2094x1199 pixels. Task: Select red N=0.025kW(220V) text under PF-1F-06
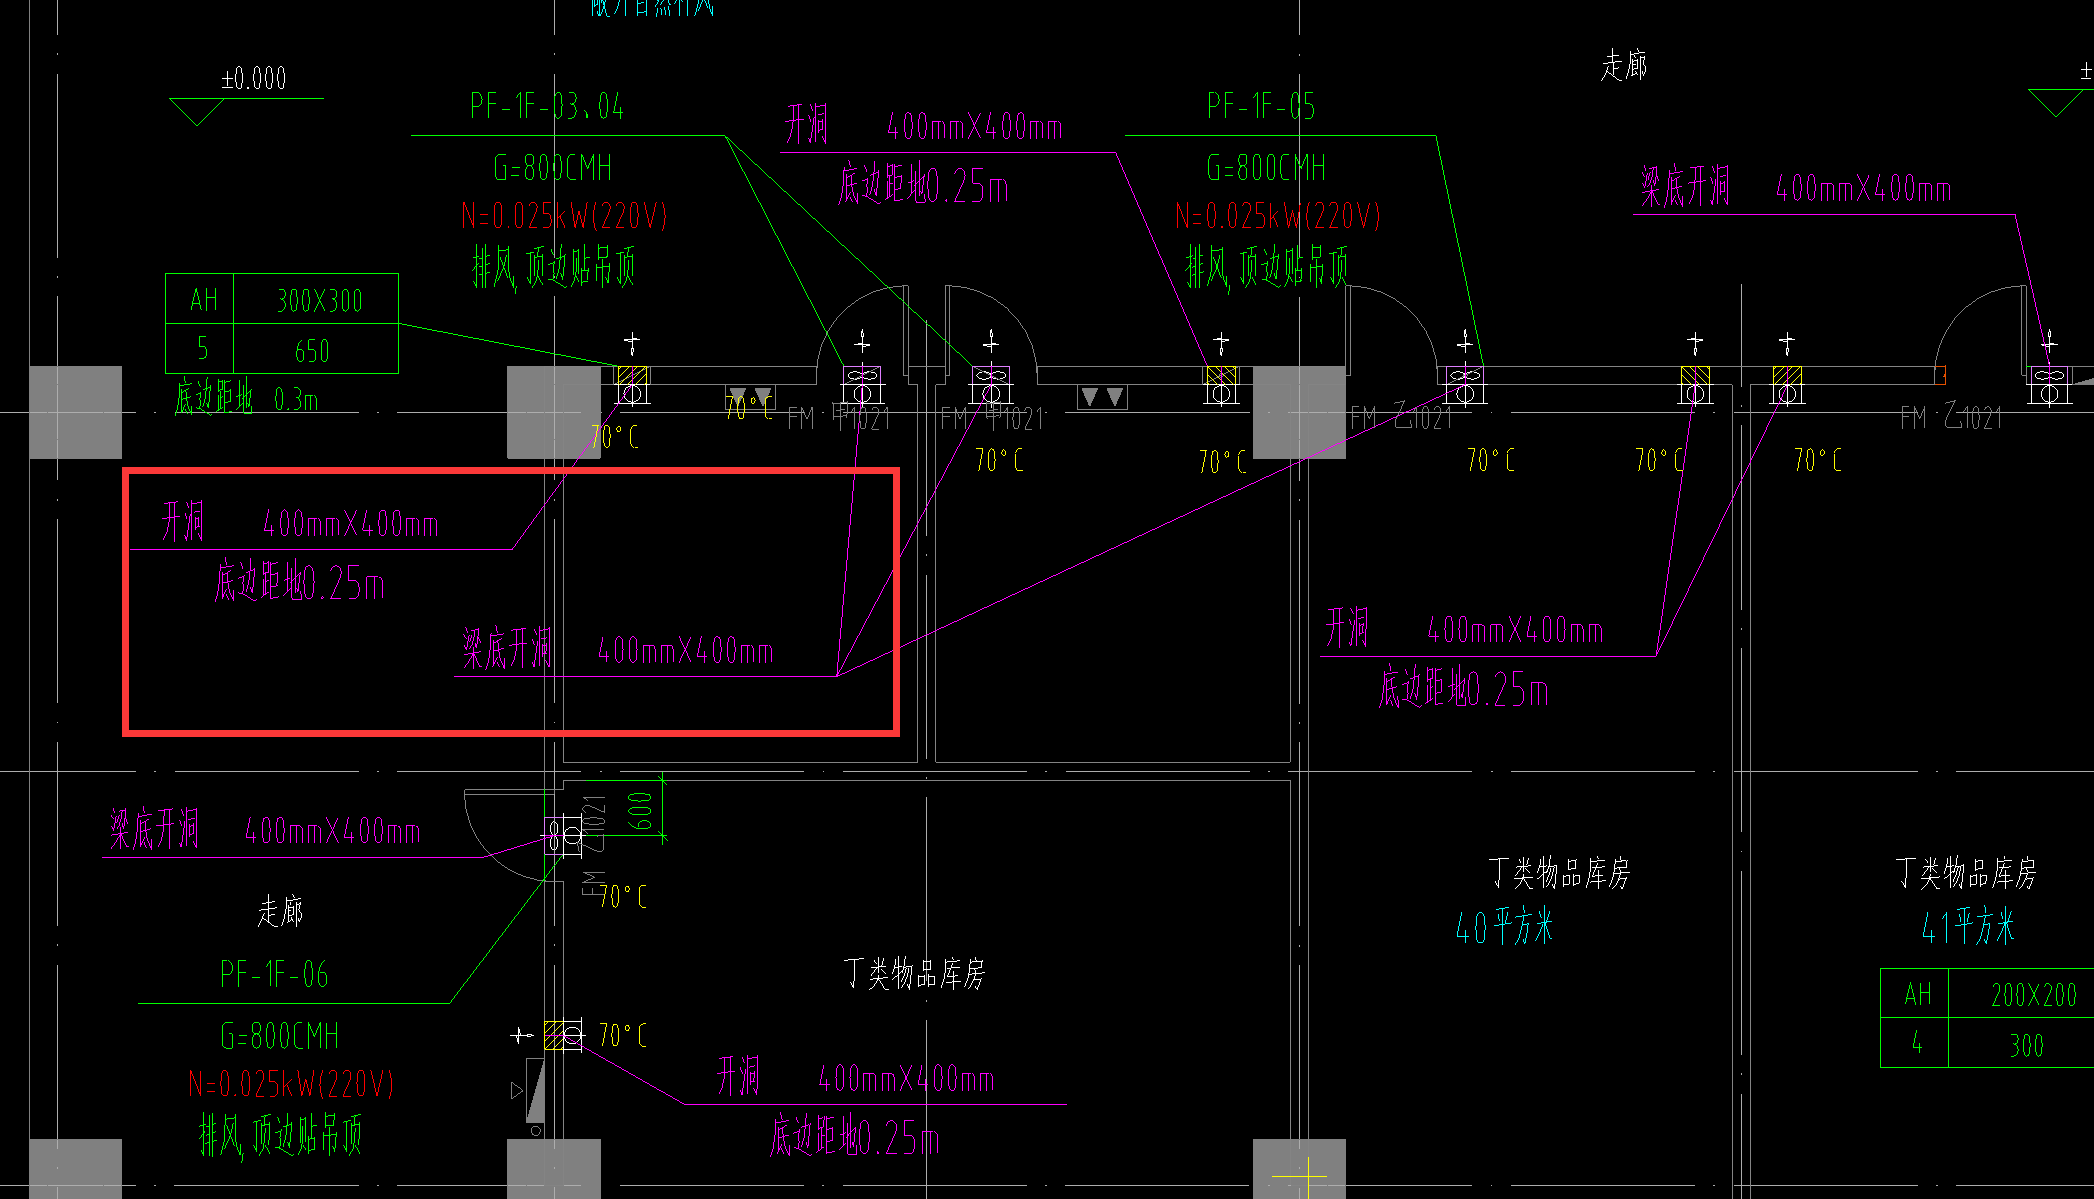(x=291, y=1084)
